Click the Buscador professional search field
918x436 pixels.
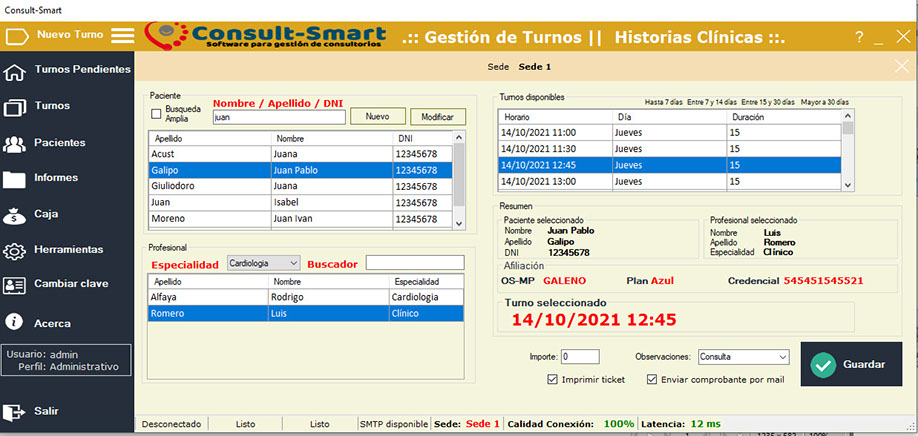tap(414, 263)
